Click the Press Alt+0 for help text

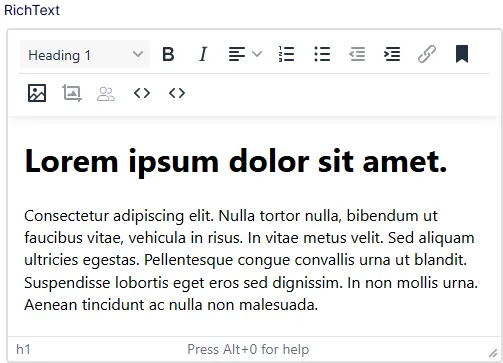248,349
